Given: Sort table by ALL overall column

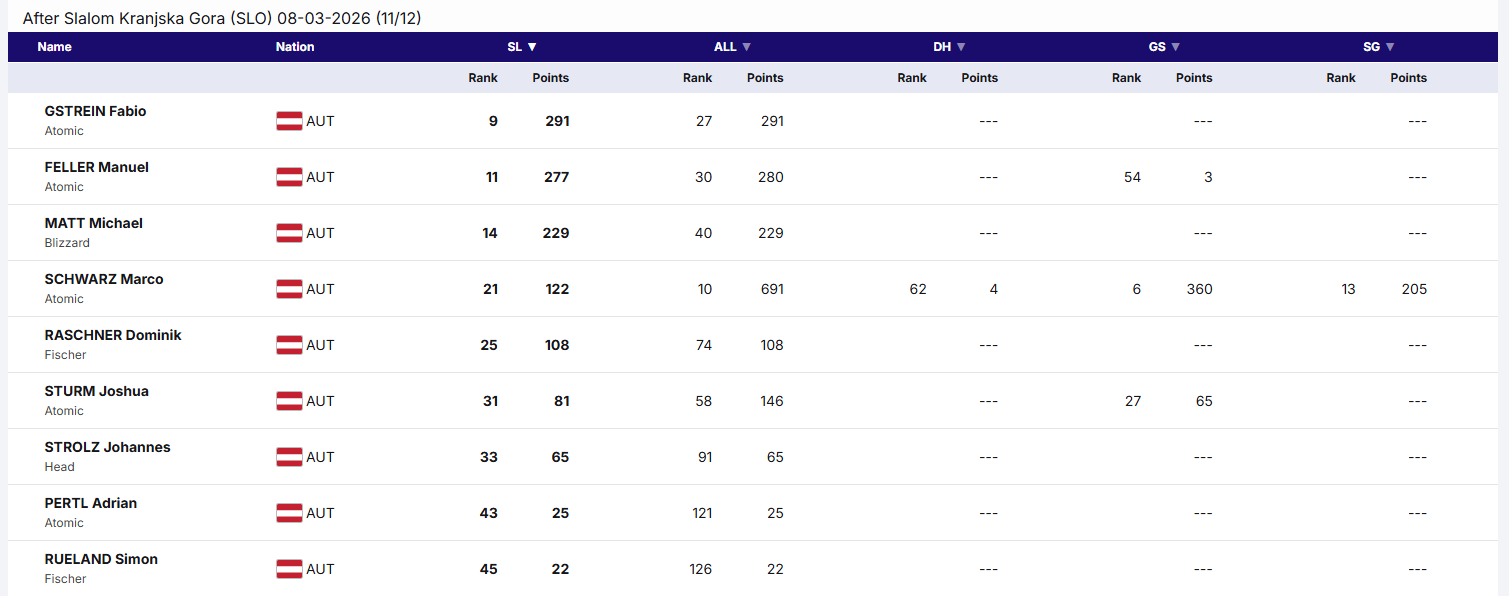Looking at the screenshot, I should coord(732,47).
